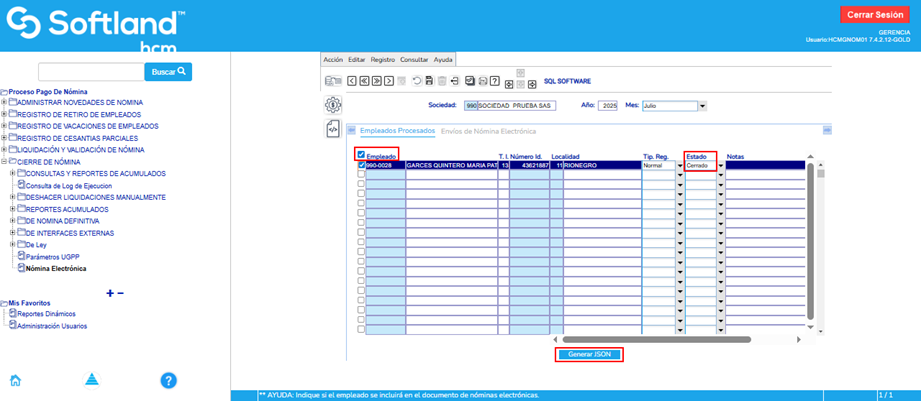921x401 pixels.
Task: Open the Estado dropdown showing Cerrado
Action: [x=720, y=166]
